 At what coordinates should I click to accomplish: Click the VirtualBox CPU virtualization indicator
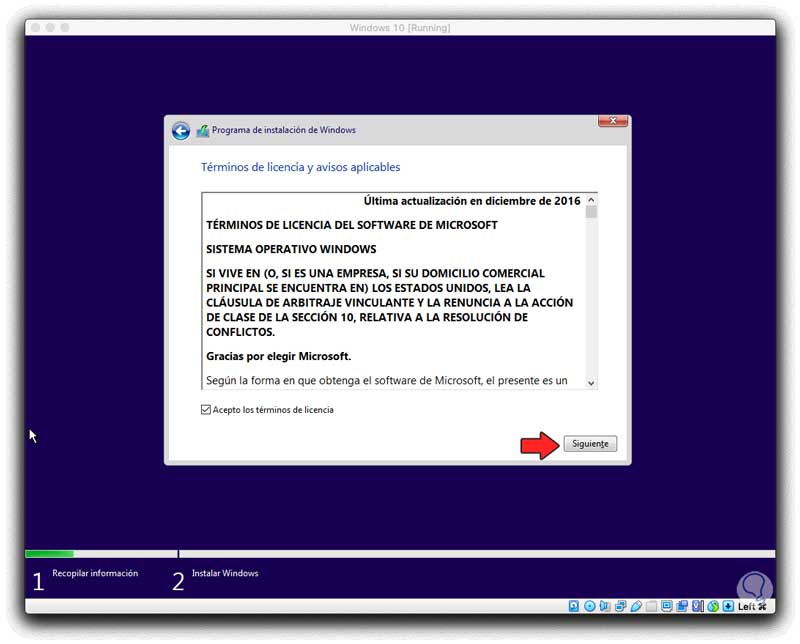coord(697,606)
